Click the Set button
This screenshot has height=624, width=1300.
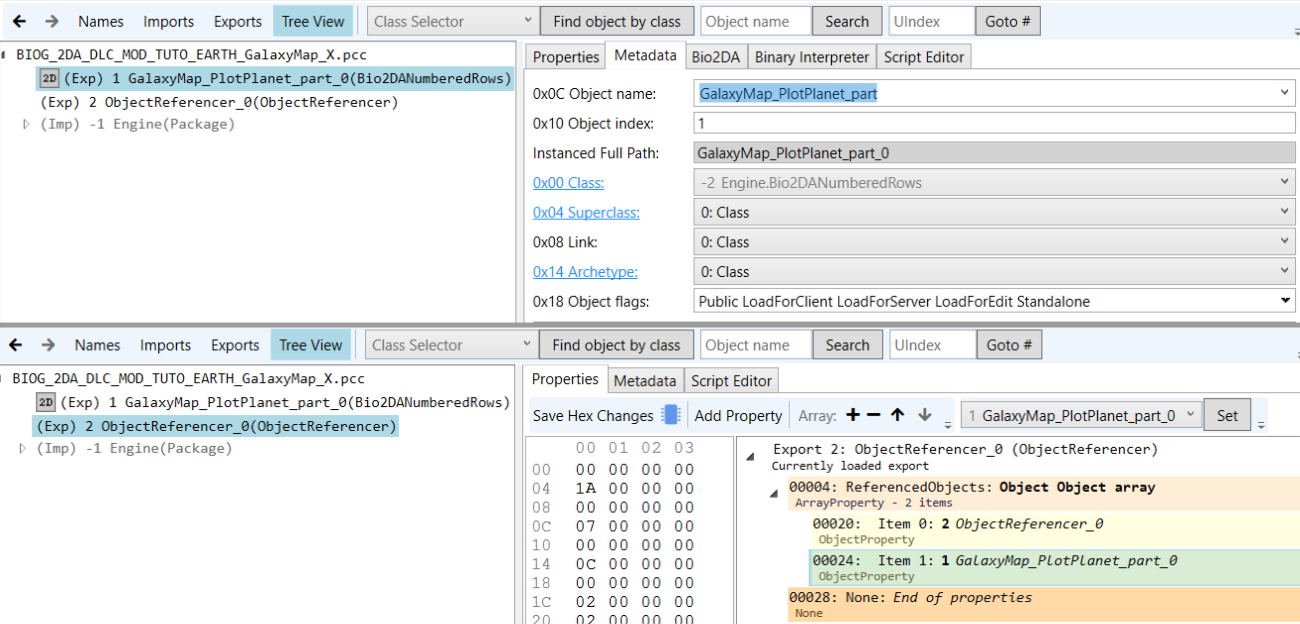coord(1227,415)
